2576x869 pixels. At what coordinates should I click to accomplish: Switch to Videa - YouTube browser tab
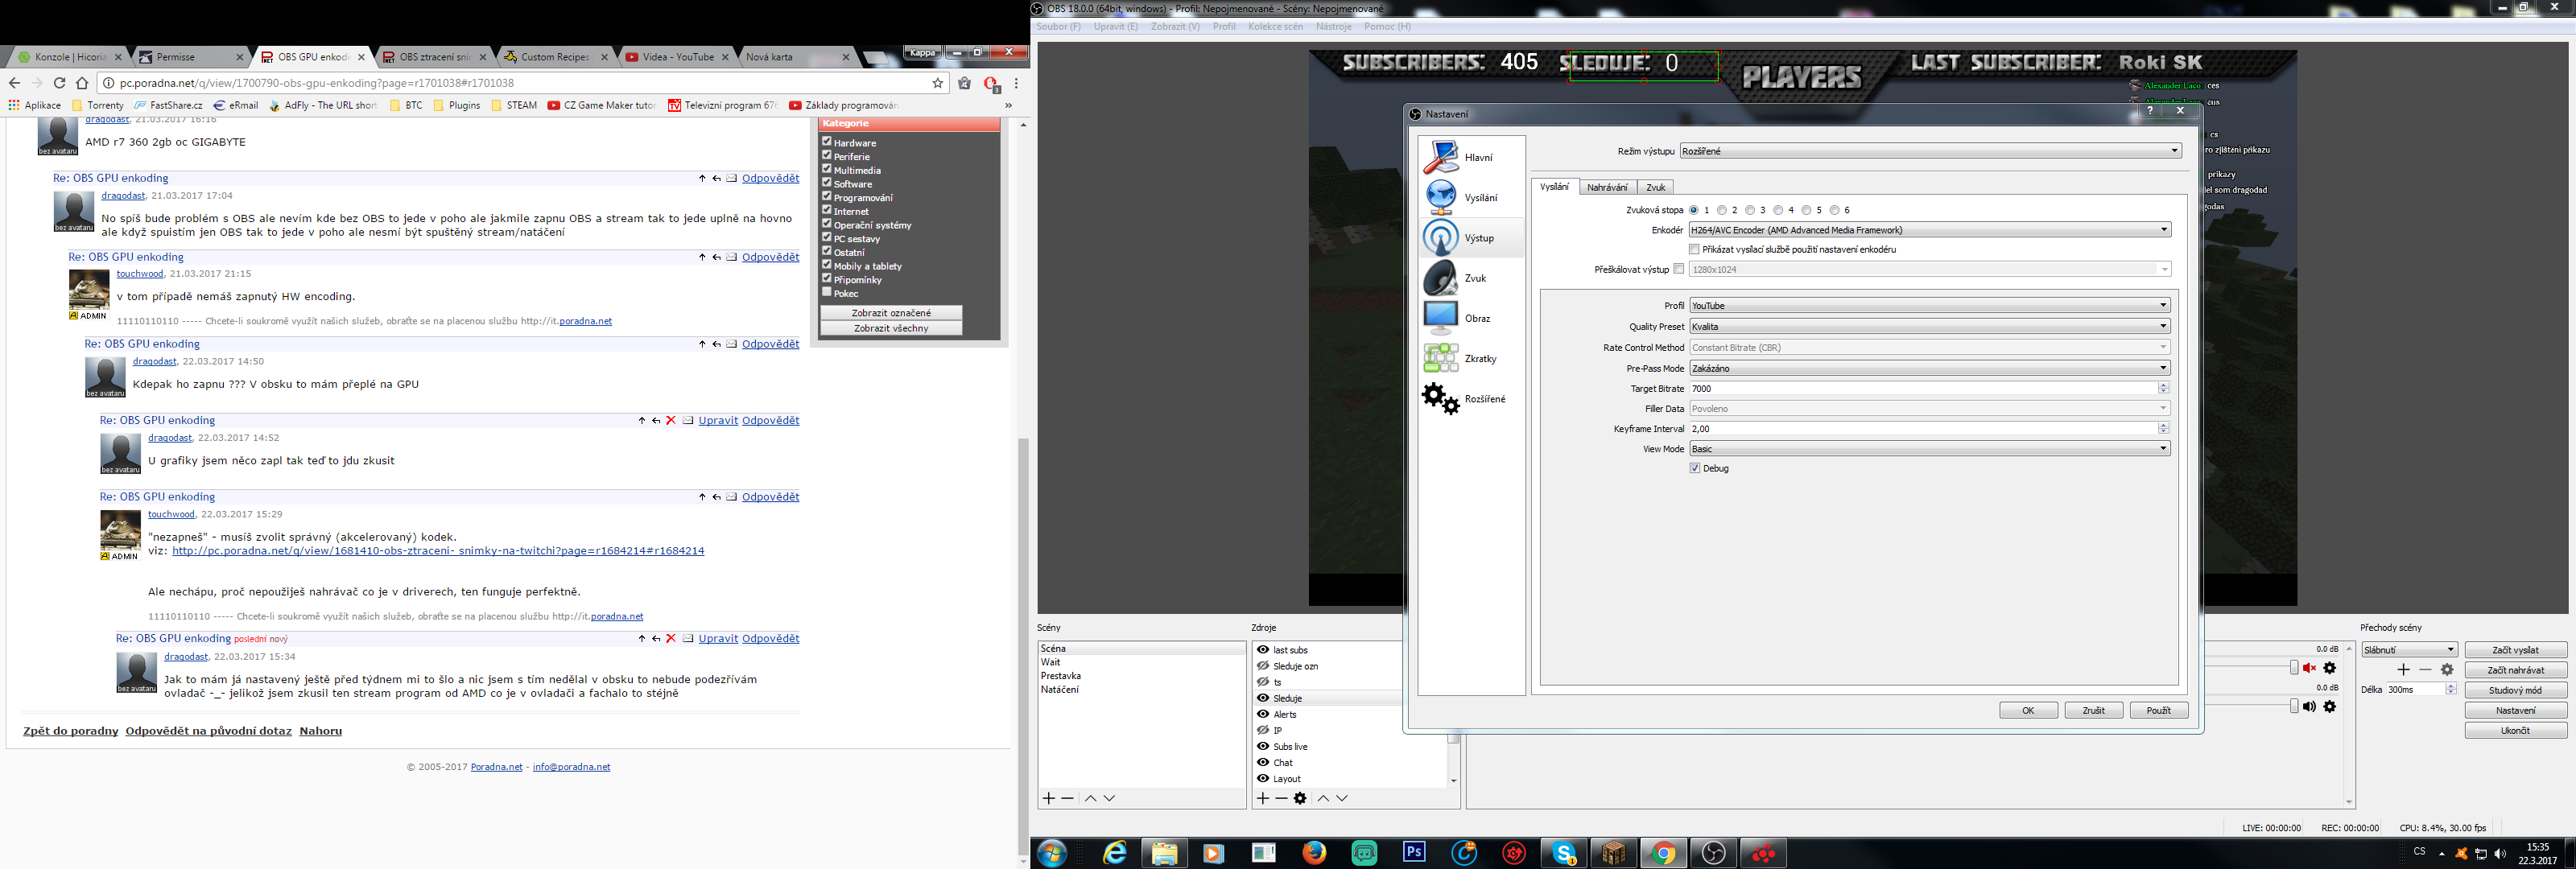(x=677, y=57)
